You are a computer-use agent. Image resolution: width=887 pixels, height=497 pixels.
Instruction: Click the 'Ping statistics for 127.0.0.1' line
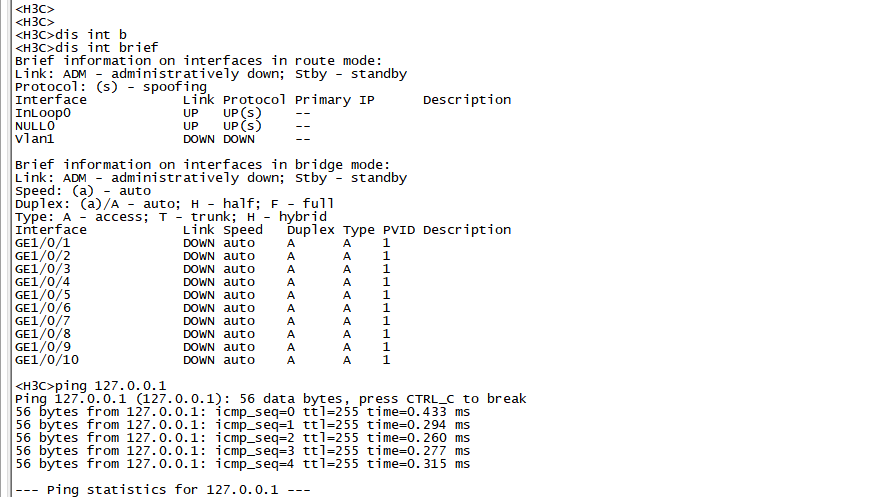coord(163,490)
